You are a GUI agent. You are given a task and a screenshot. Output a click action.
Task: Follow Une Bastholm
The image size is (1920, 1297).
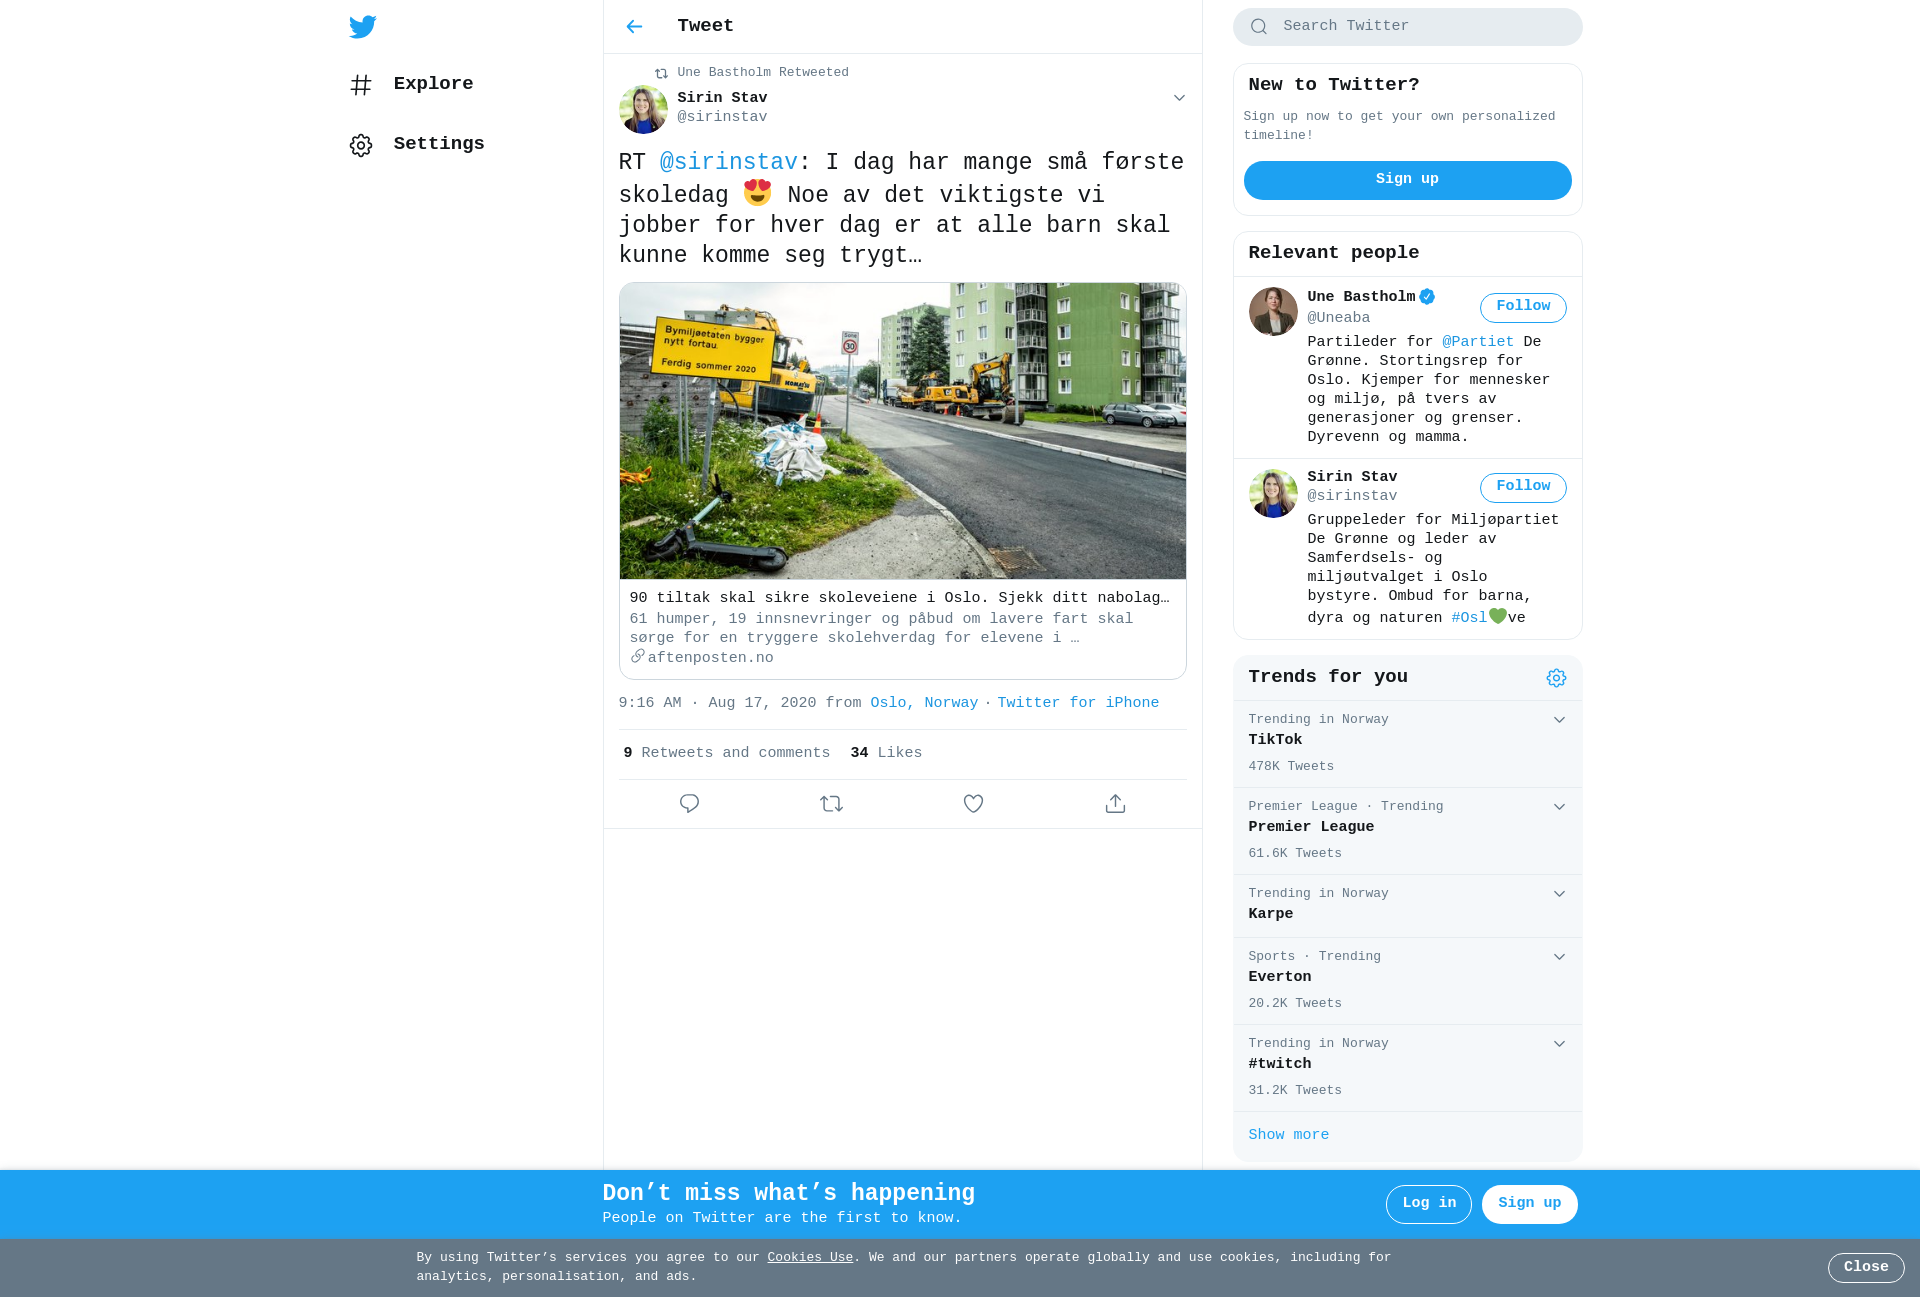[x=1523, y=307]
